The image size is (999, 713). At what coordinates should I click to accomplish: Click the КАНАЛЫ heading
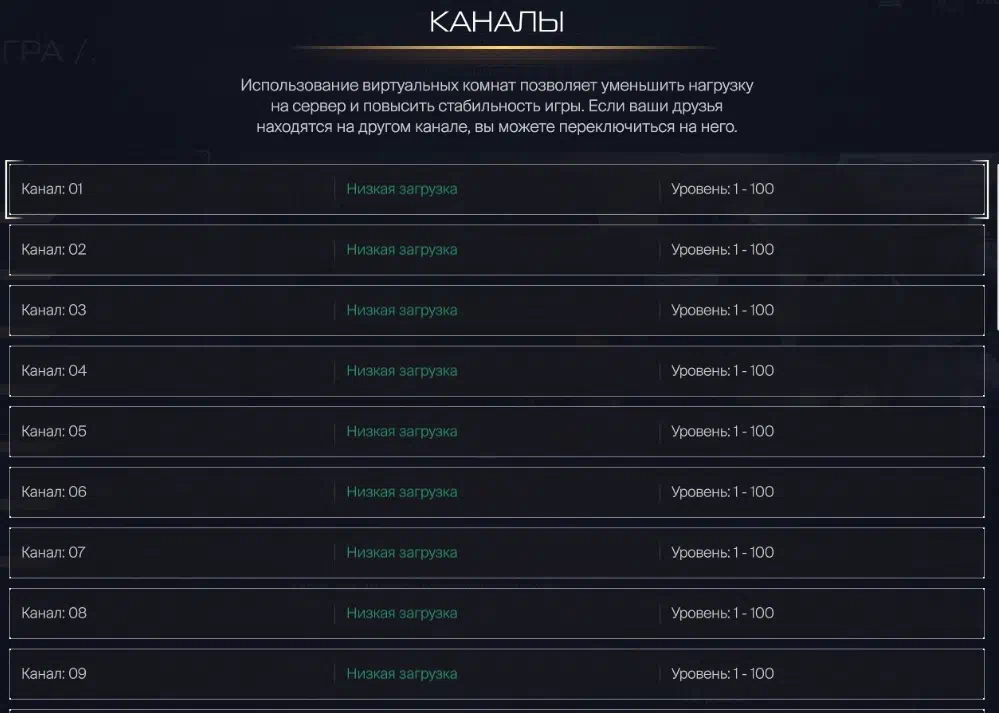pyautogui.click(x=497, y=22)
